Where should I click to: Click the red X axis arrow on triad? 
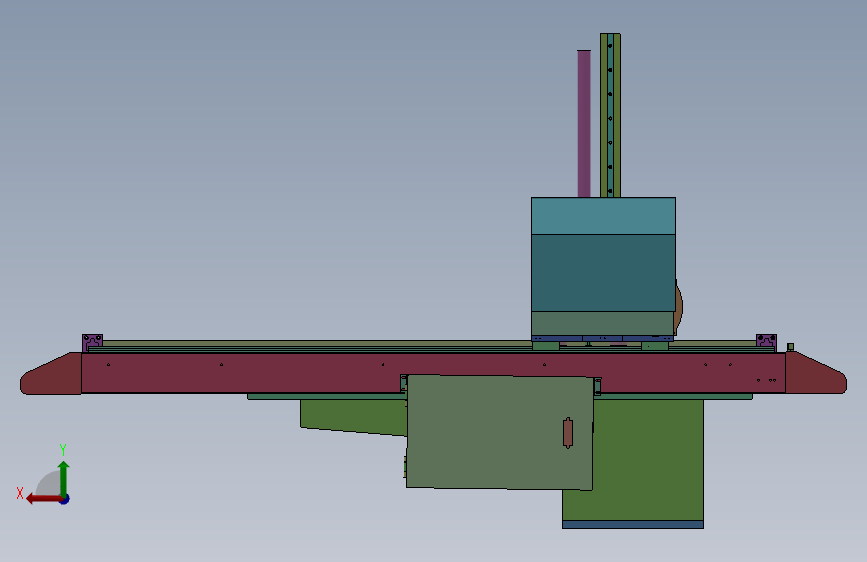(44, 499)
